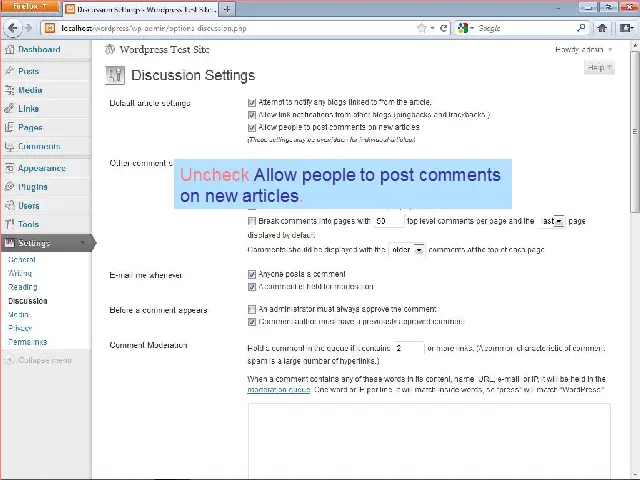This screenshot has width=640, height=480.
Task: Click the Links chain icon
Action: tap(9, 109)
